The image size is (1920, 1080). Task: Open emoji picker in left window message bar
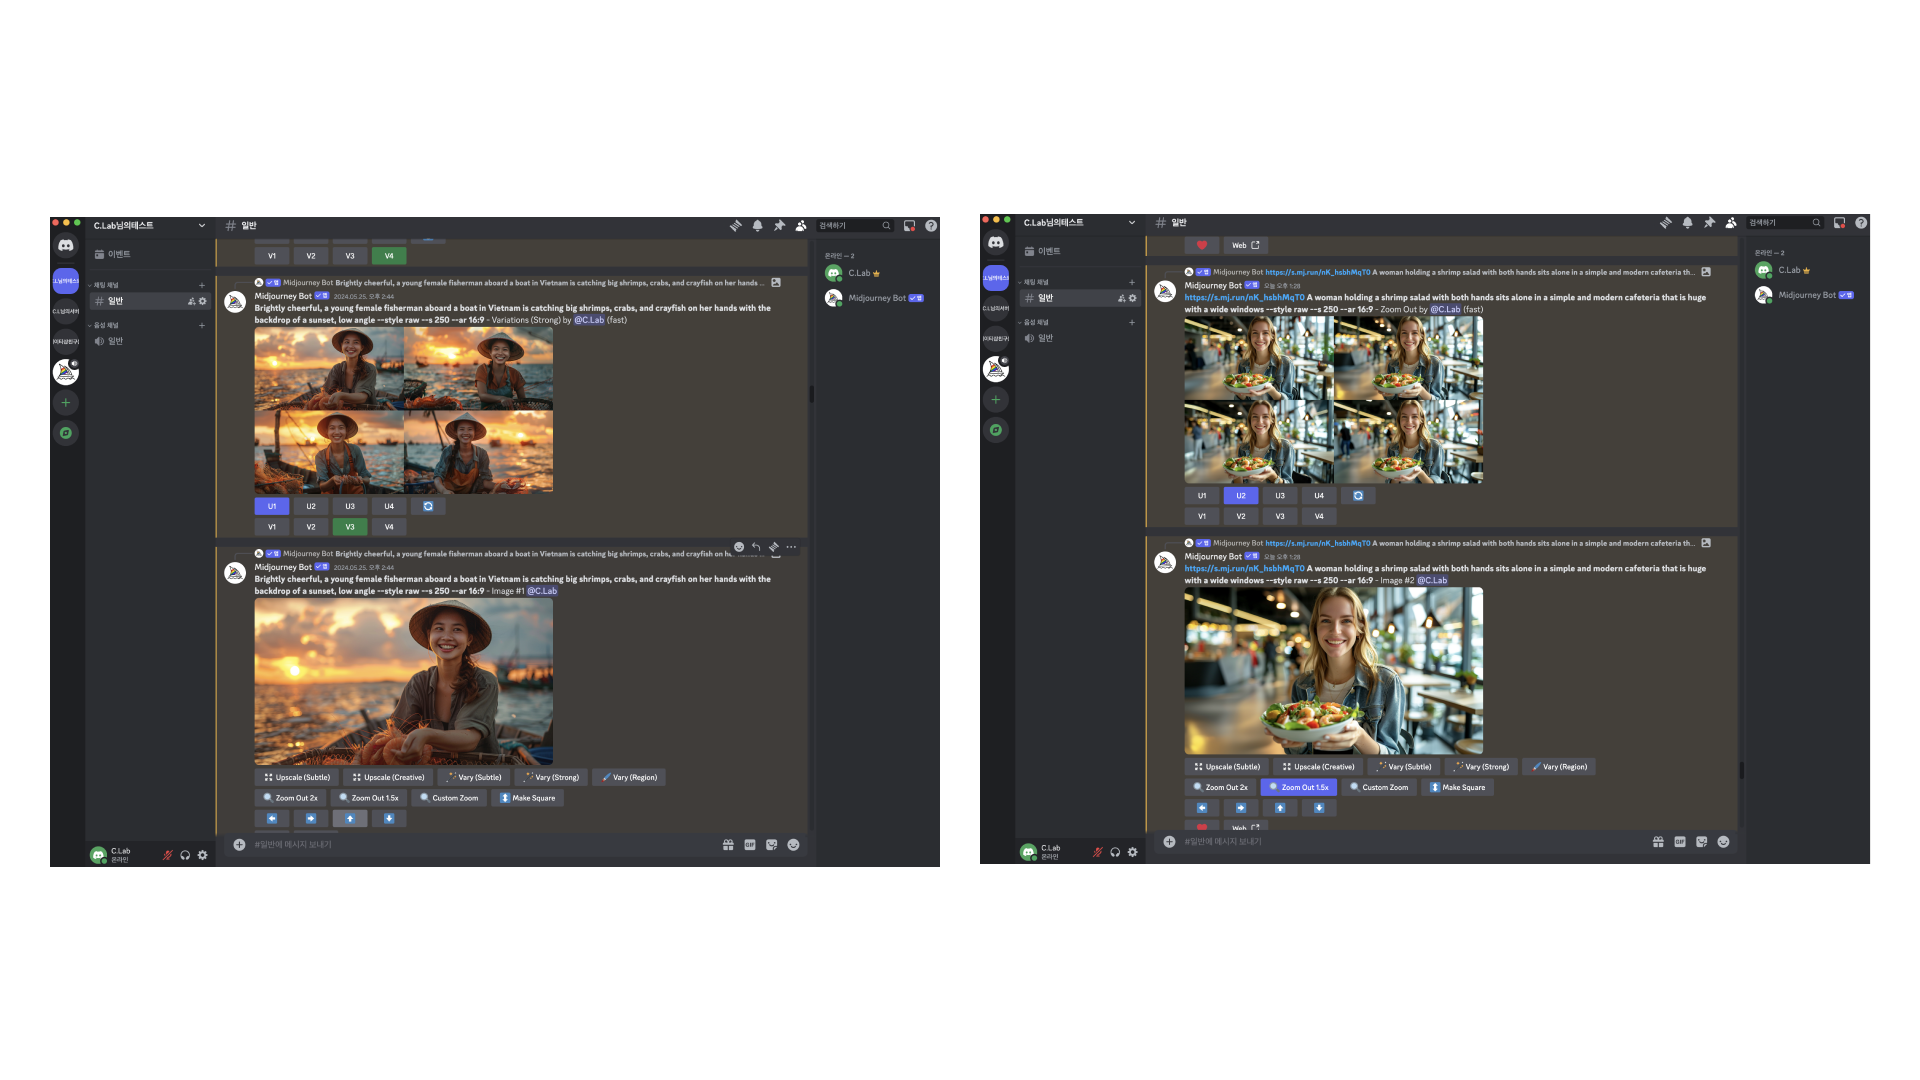[793, 845]
